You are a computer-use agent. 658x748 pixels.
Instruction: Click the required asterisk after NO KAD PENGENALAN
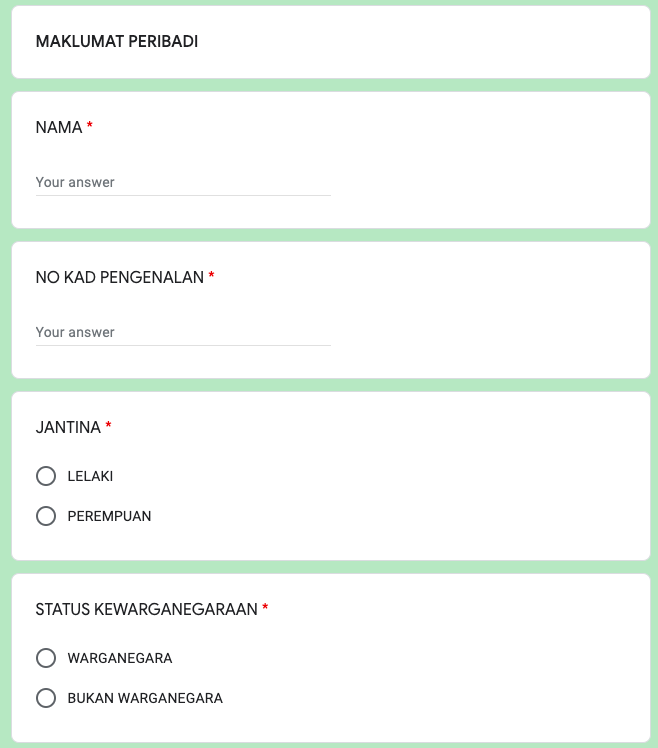click(211, 276)
